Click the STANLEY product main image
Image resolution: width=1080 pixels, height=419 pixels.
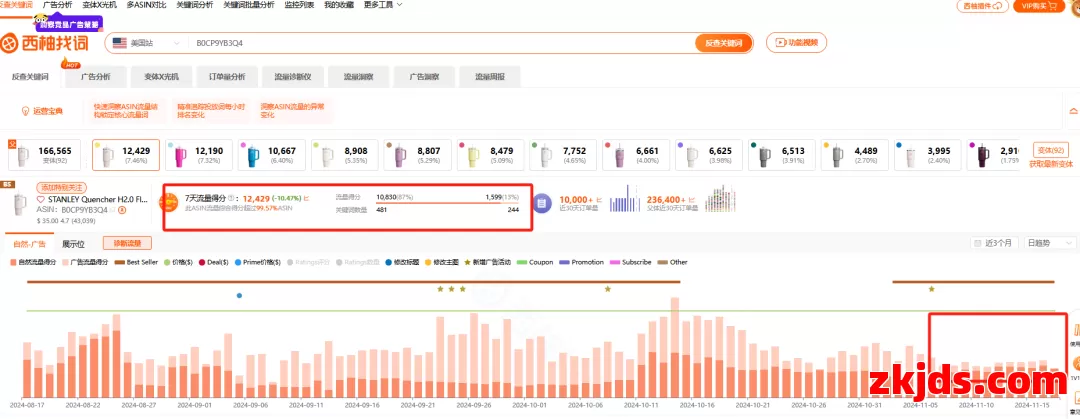21,204
